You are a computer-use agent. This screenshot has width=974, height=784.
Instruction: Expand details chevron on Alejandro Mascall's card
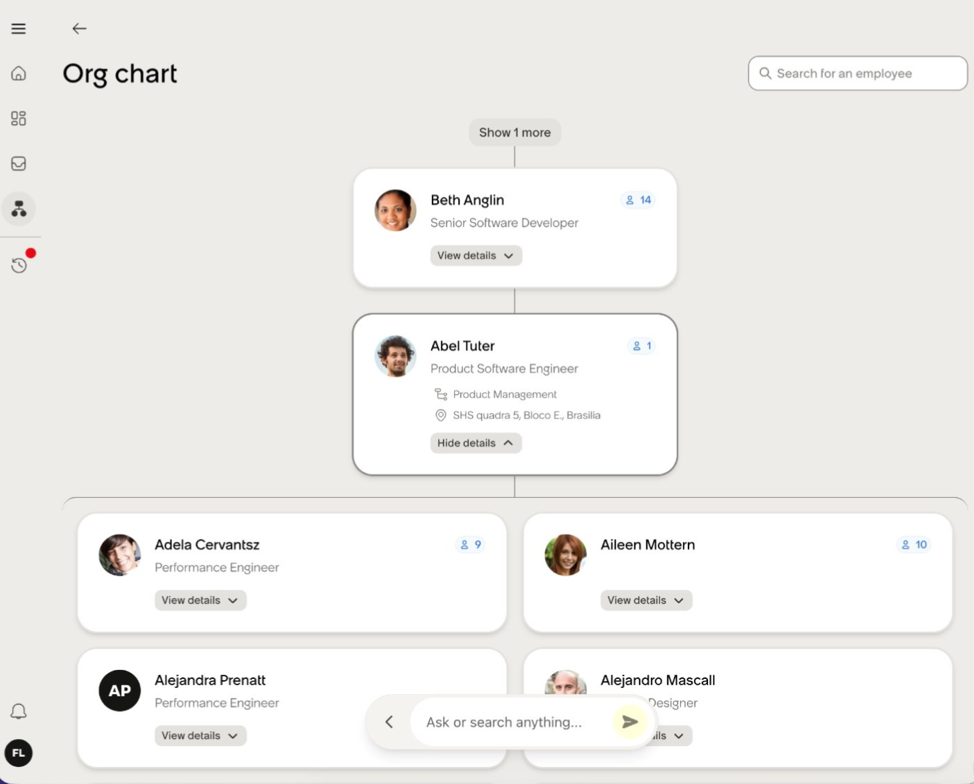(x=679, y=736)
